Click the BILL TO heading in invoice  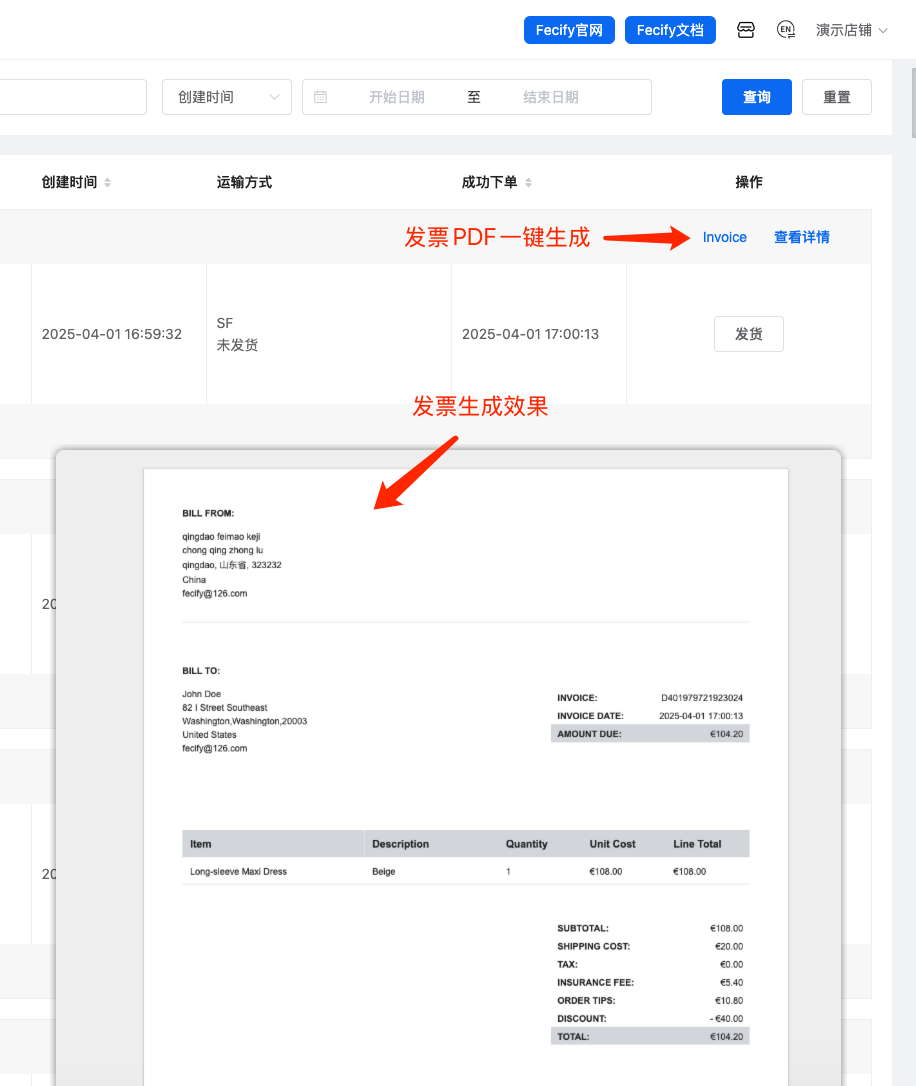pyautogui.click(x=201, y=670)
